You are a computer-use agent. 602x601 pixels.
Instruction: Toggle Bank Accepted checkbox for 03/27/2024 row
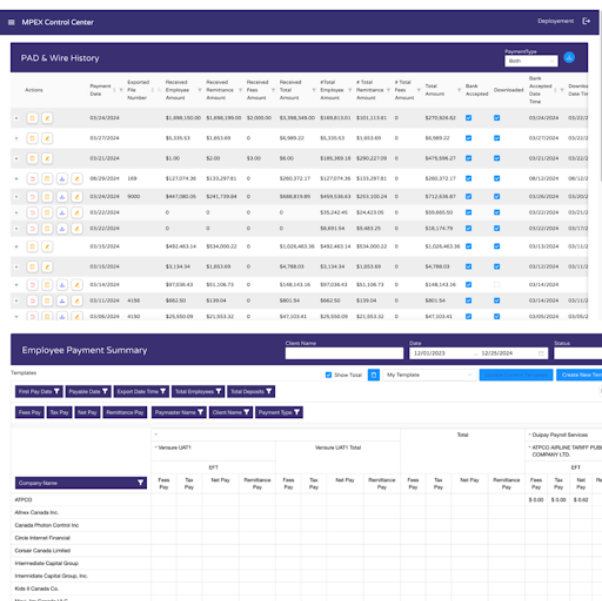click(x=470, y=138)
